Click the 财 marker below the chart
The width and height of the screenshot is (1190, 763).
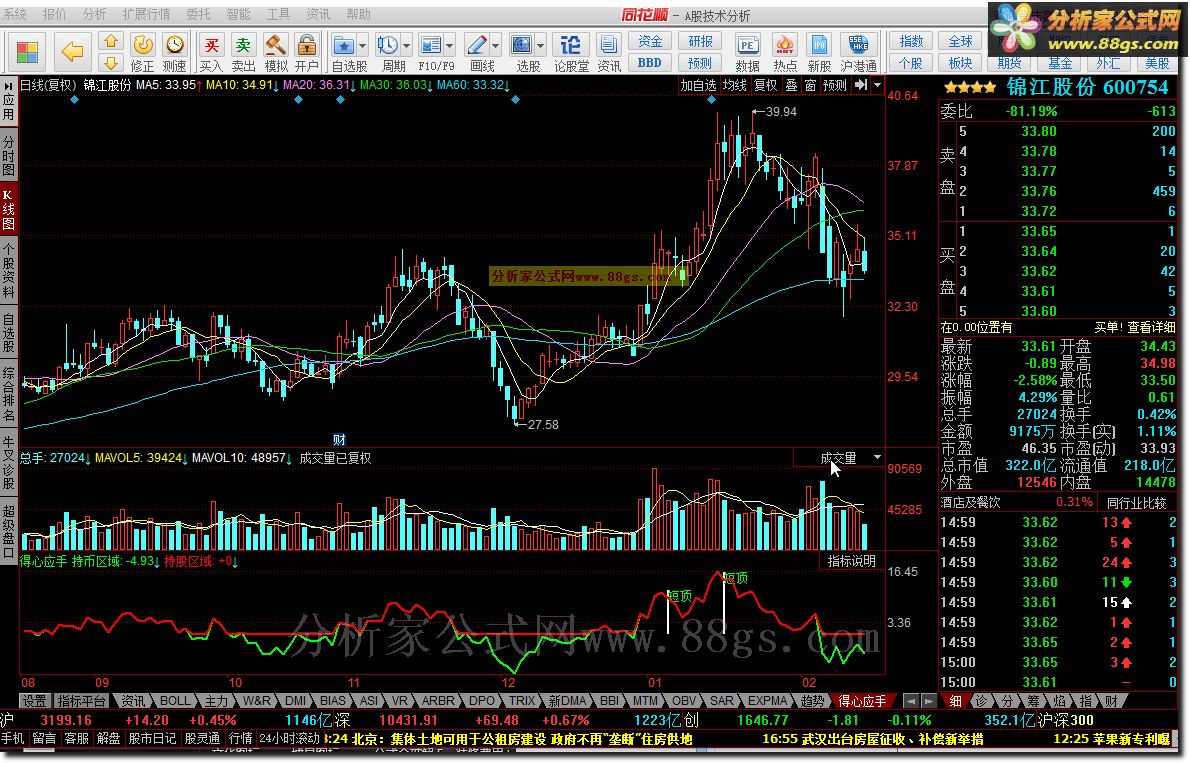click(x=339, y=440)
